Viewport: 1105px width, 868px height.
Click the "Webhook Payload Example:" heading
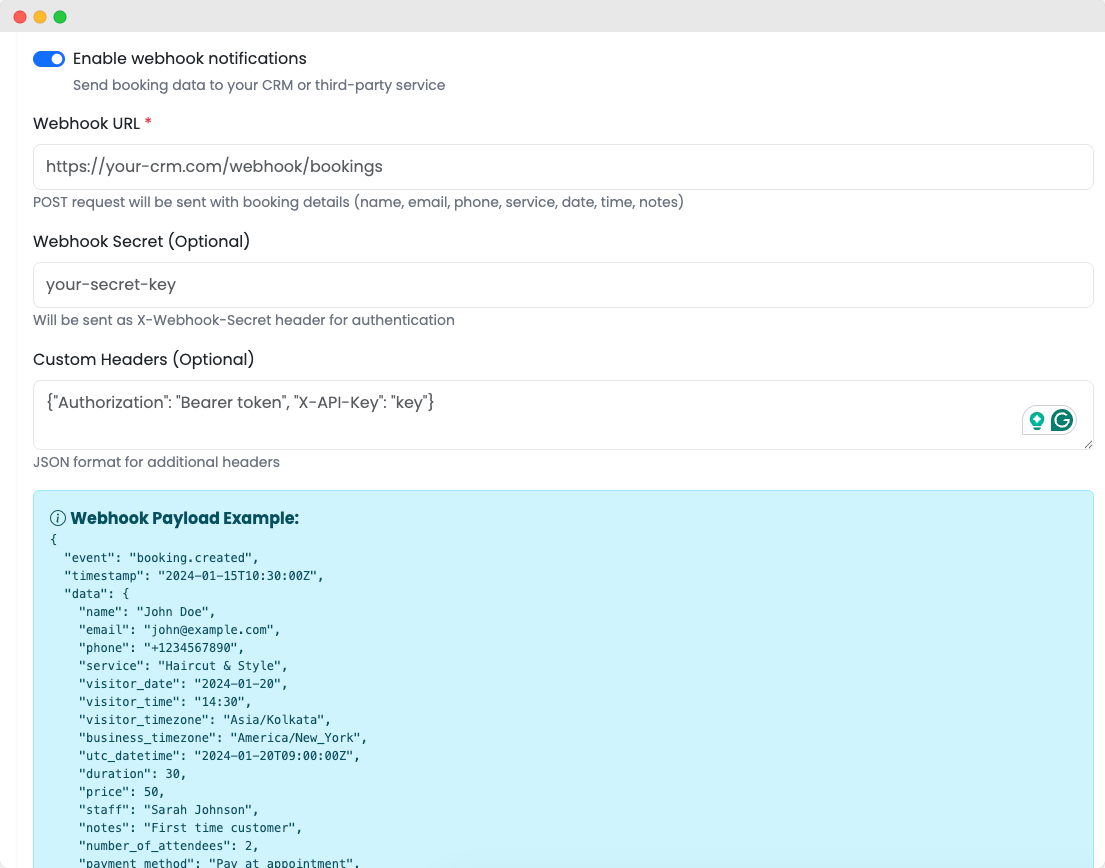pyautogui.click(x=185, y=518)
